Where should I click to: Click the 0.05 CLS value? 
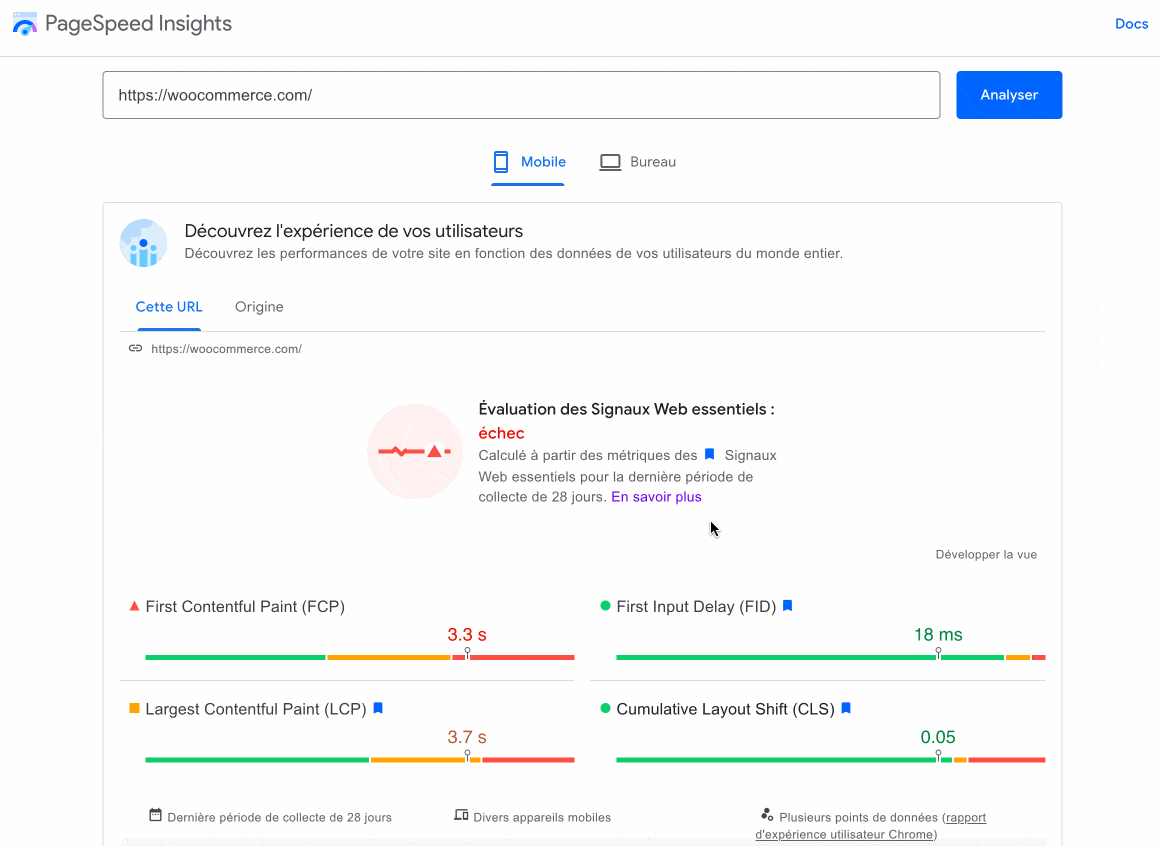pos(938,737)
